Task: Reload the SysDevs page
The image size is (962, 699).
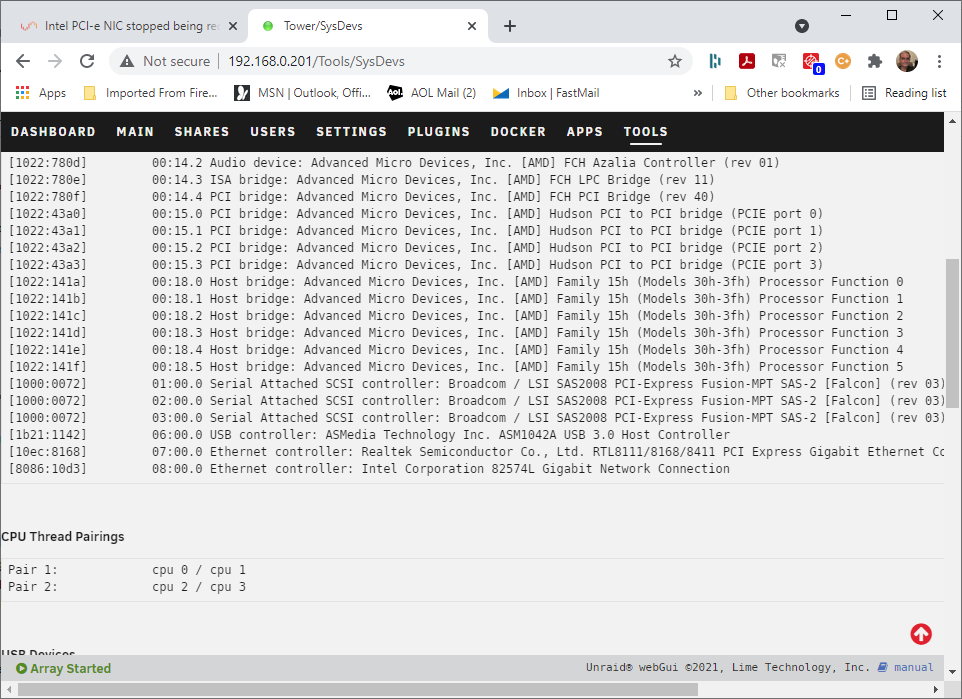Action: click(87, 61)
